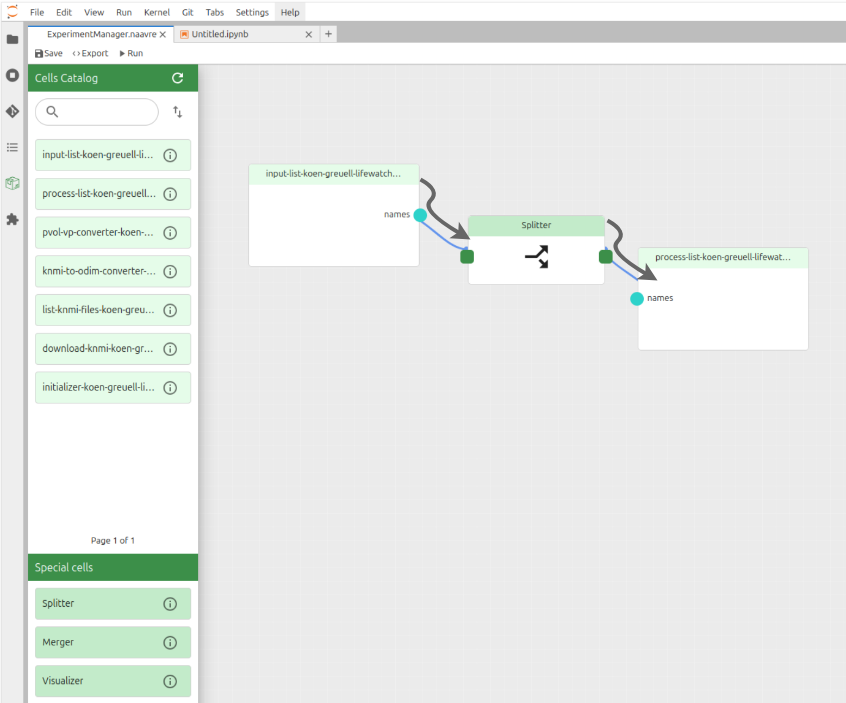Screen dimensions: 846x703
Task: Click the Jupyter logo icon
Action: click(12, 11)
